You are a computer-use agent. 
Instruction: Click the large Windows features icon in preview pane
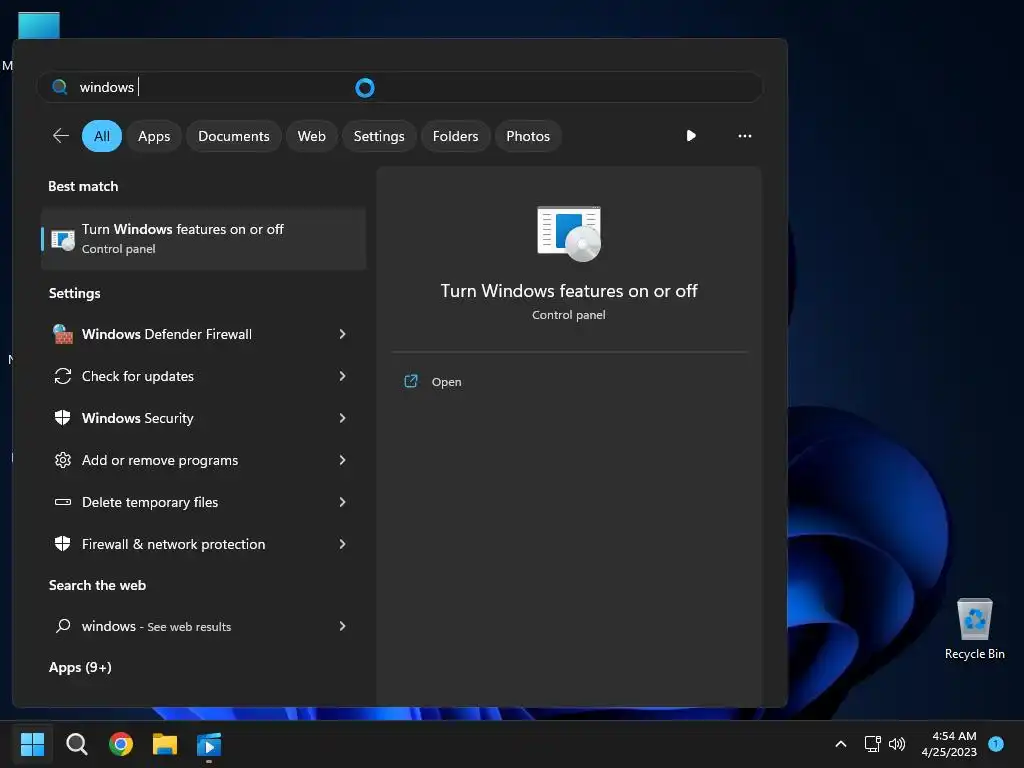569,234
